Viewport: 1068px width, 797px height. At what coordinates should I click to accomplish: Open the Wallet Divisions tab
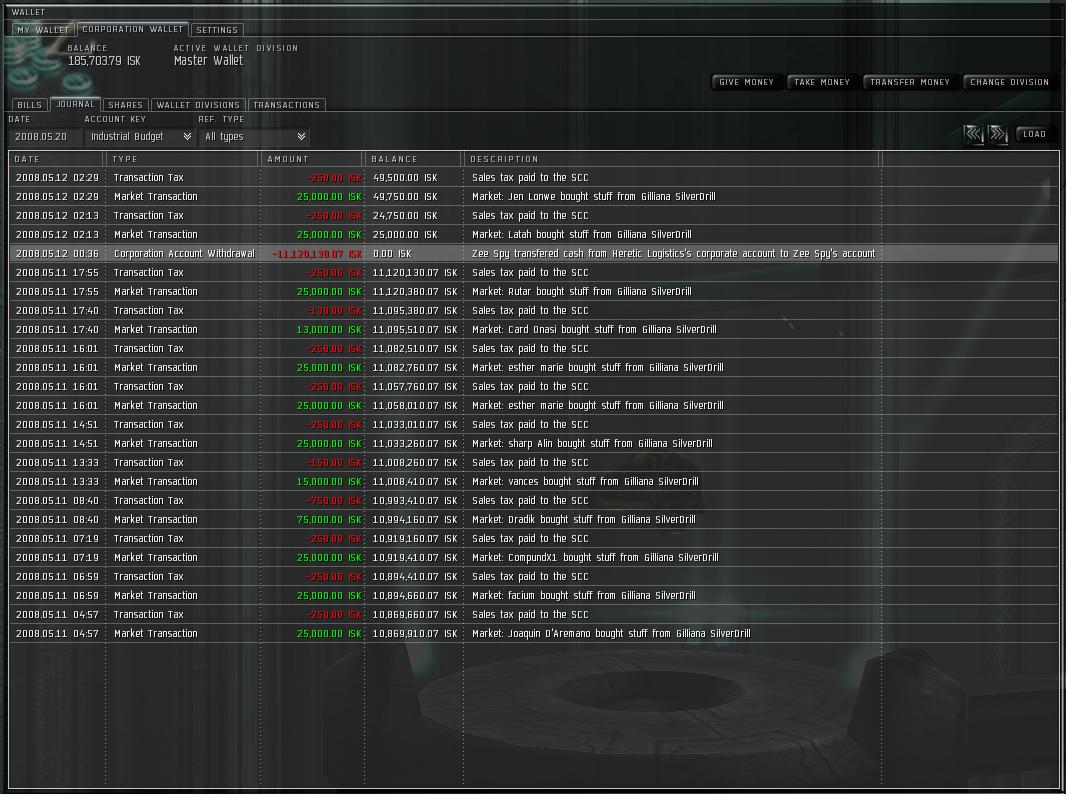198,105
